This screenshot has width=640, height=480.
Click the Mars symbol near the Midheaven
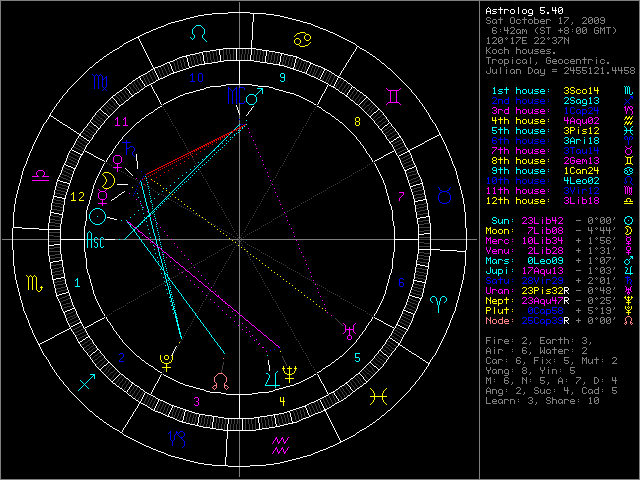(x=254, y=98)
